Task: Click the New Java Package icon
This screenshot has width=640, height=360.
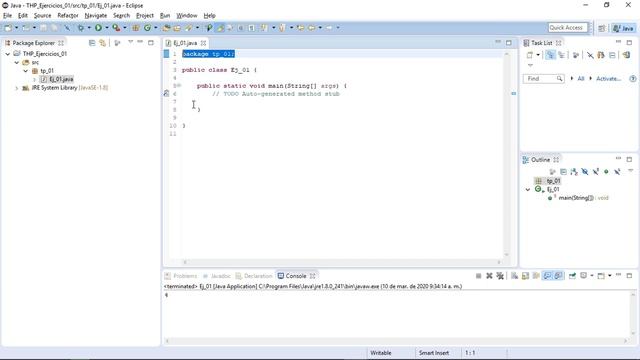Action: (x=136, y=28)
